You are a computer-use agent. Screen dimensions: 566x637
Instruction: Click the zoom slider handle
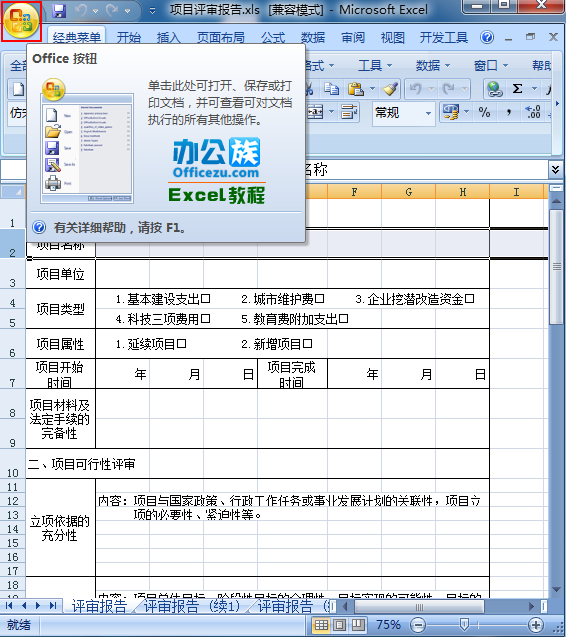pyautogui.click(x=464, y=624)
